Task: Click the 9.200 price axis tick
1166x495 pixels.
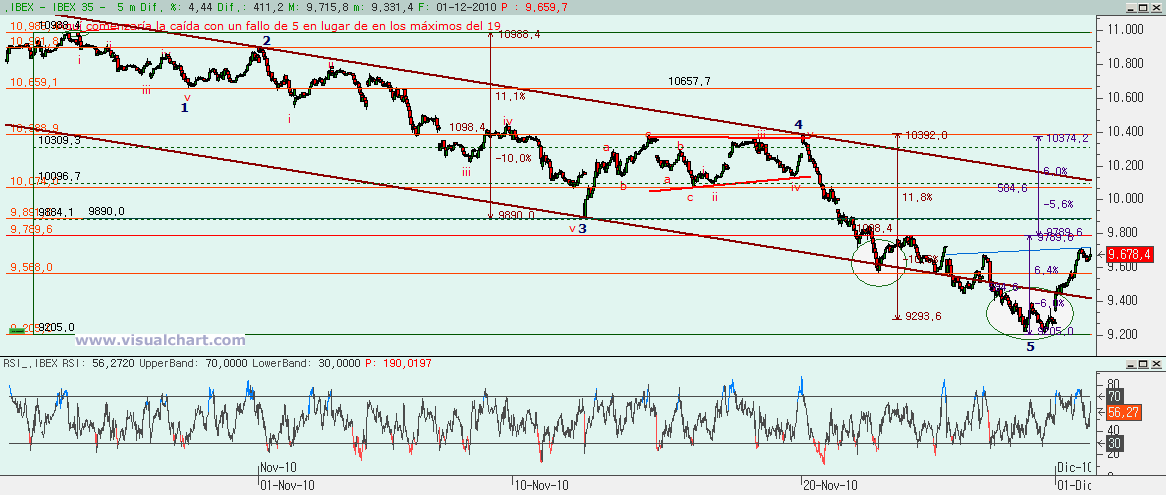Action: 1123,334
